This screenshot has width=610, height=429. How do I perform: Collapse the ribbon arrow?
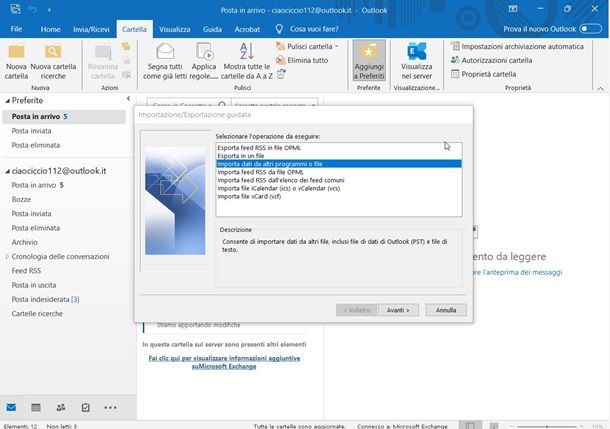600,89
